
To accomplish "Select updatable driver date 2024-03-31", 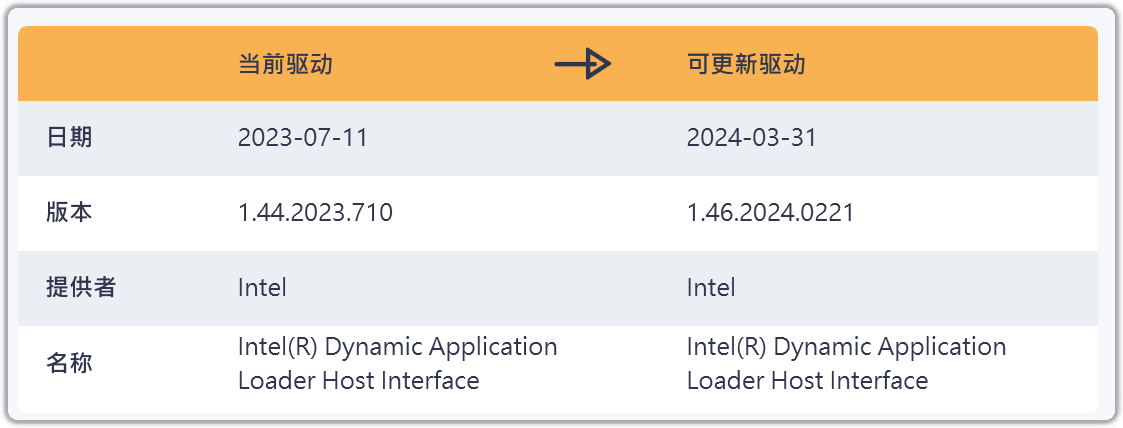I will pyautogui.click(x=752, y=137).
